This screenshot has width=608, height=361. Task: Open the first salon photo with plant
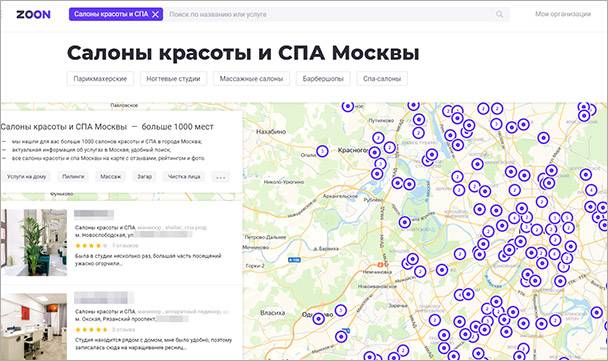click(34, 242)
